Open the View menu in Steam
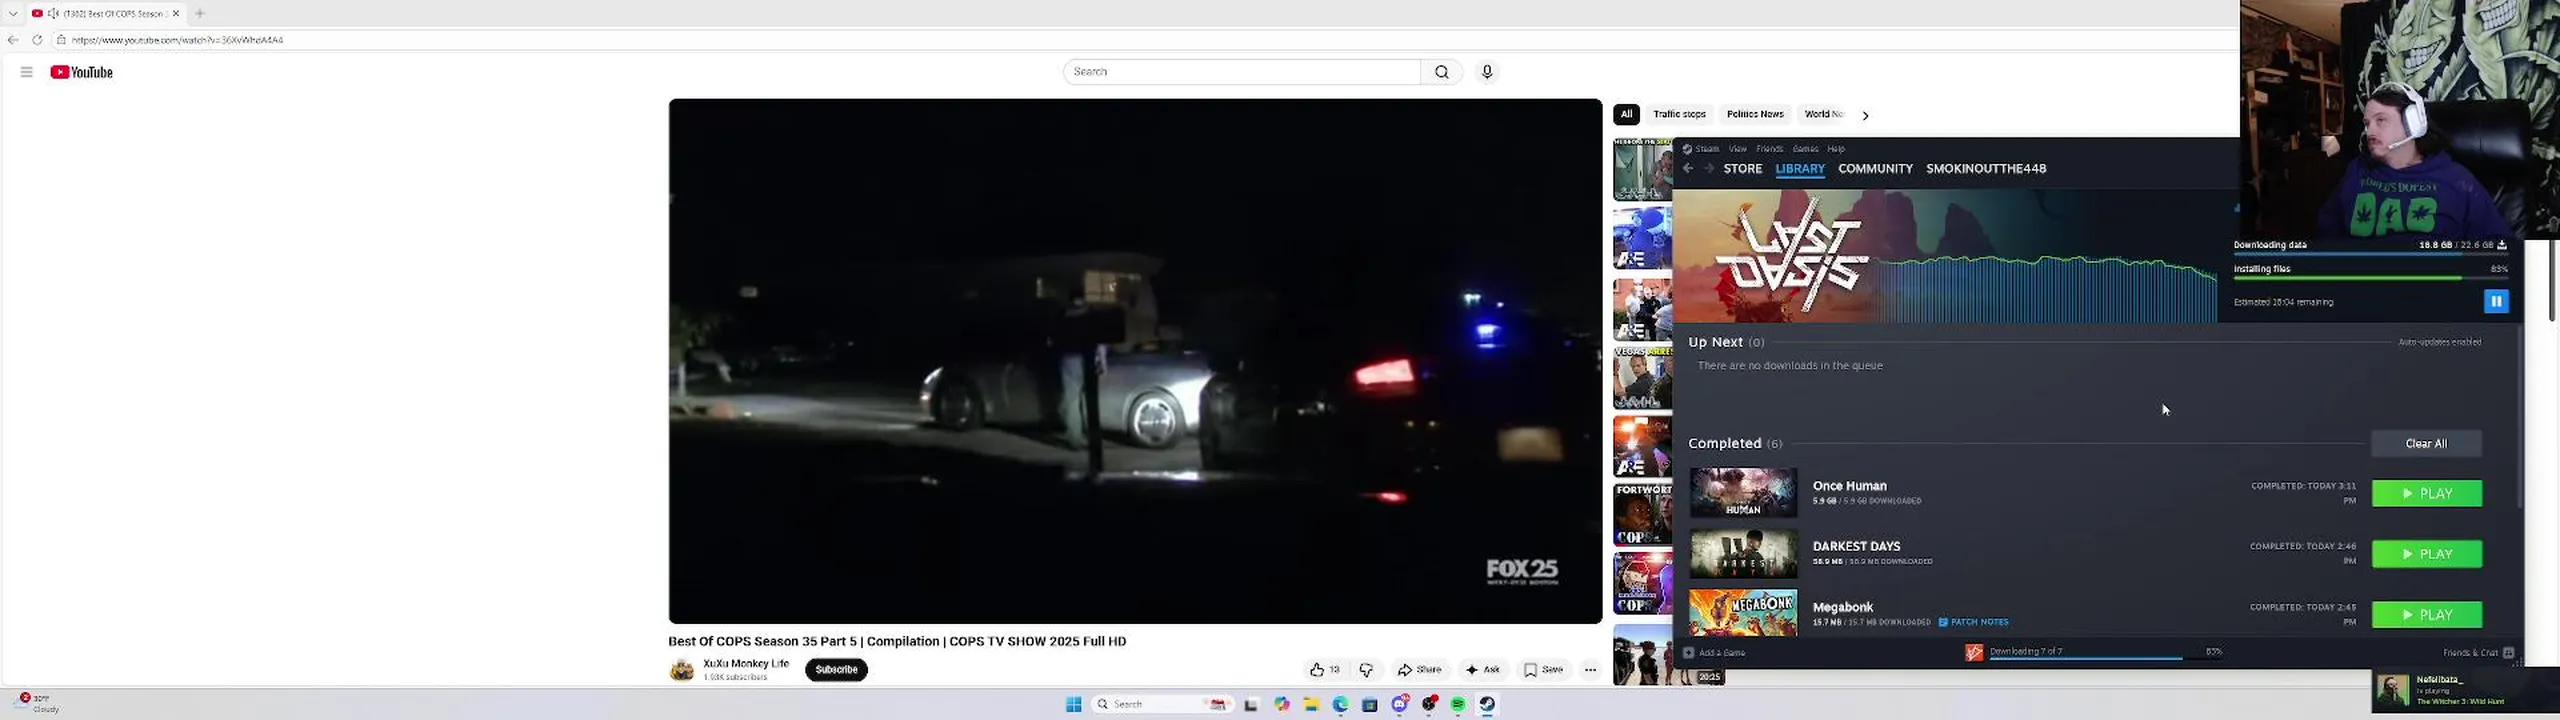This screenshot has width=2560, height=720. pos(1738,149)
